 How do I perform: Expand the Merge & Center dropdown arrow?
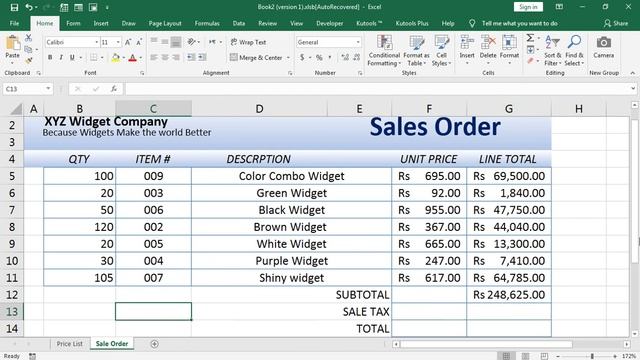click(288, 58)
